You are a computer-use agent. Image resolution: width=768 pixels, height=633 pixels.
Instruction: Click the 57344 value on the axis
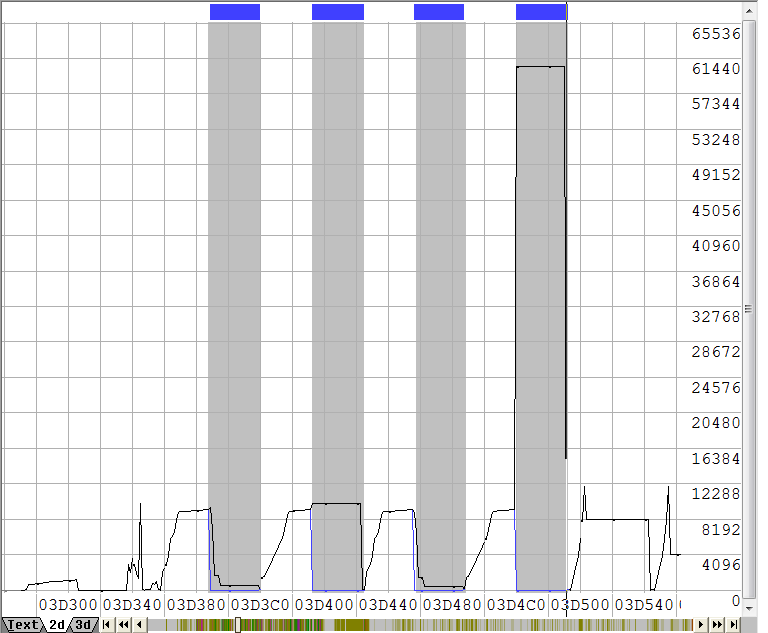[716, 104]
